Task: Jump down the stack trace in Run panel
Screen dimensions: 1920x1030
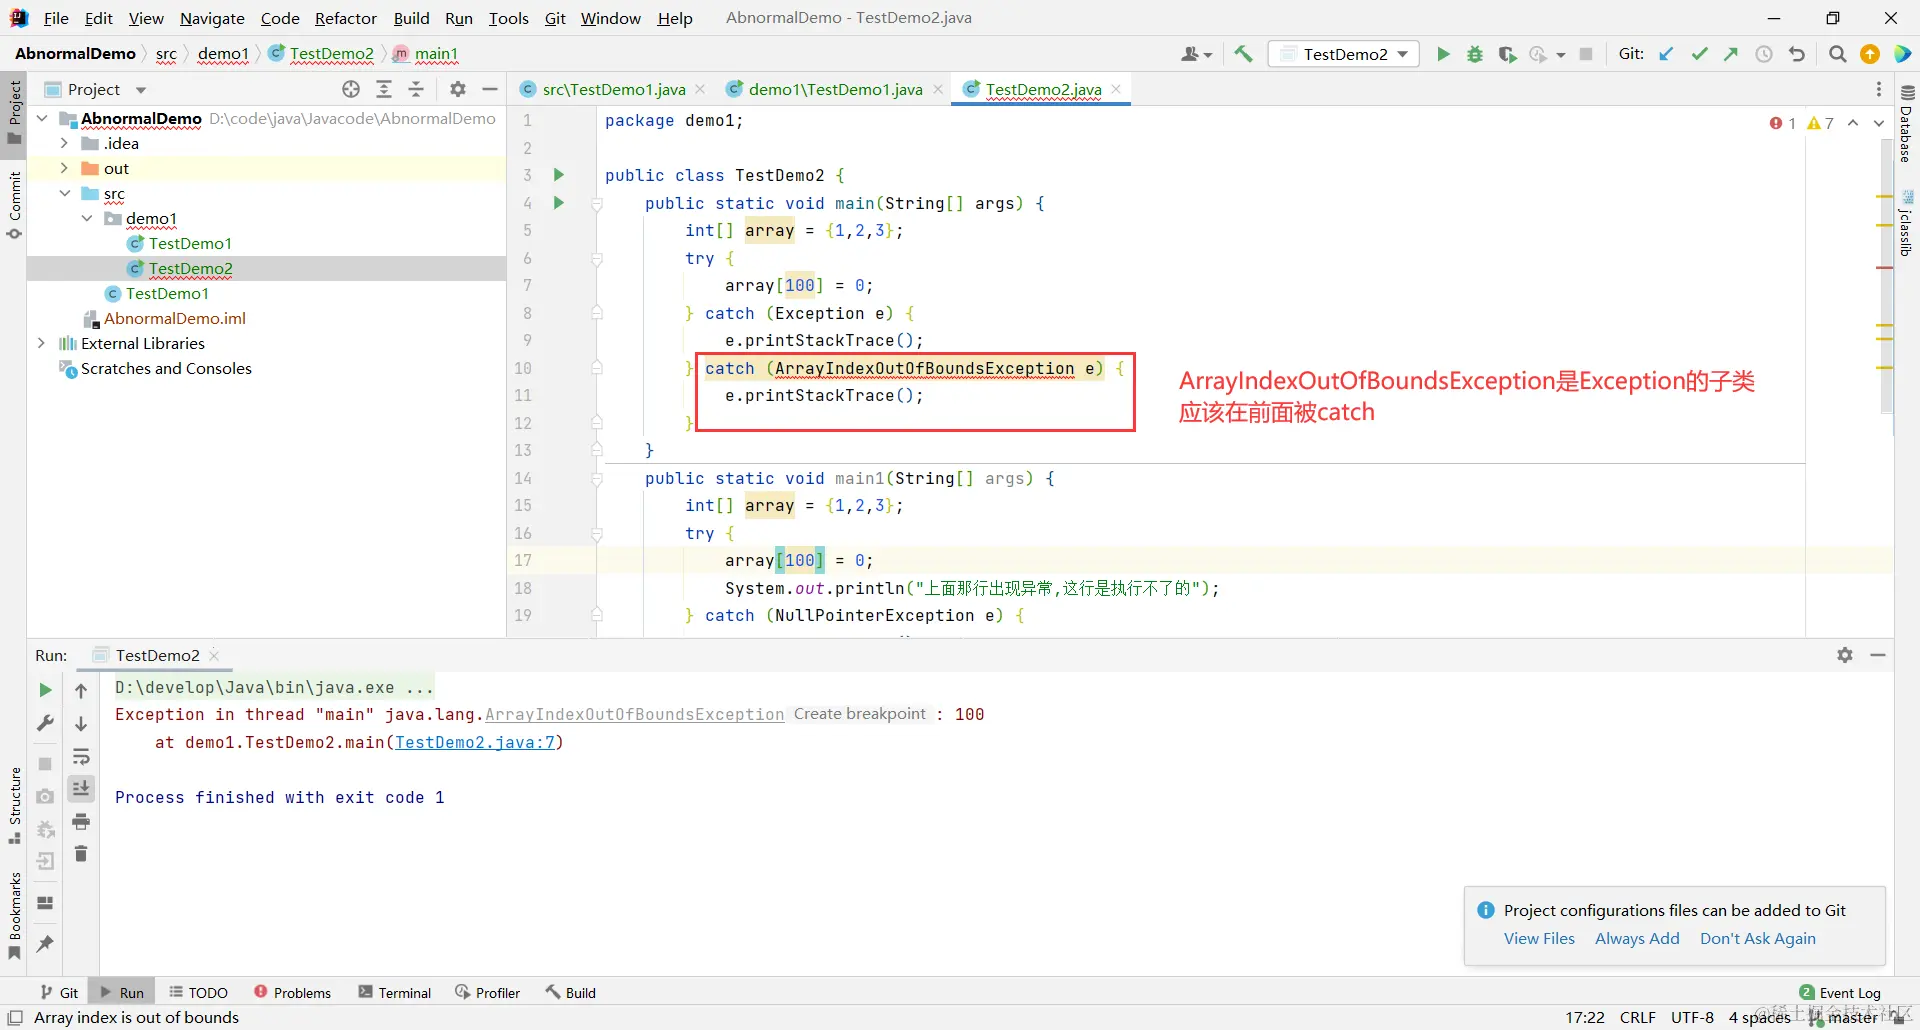Action: click(81, 723)
